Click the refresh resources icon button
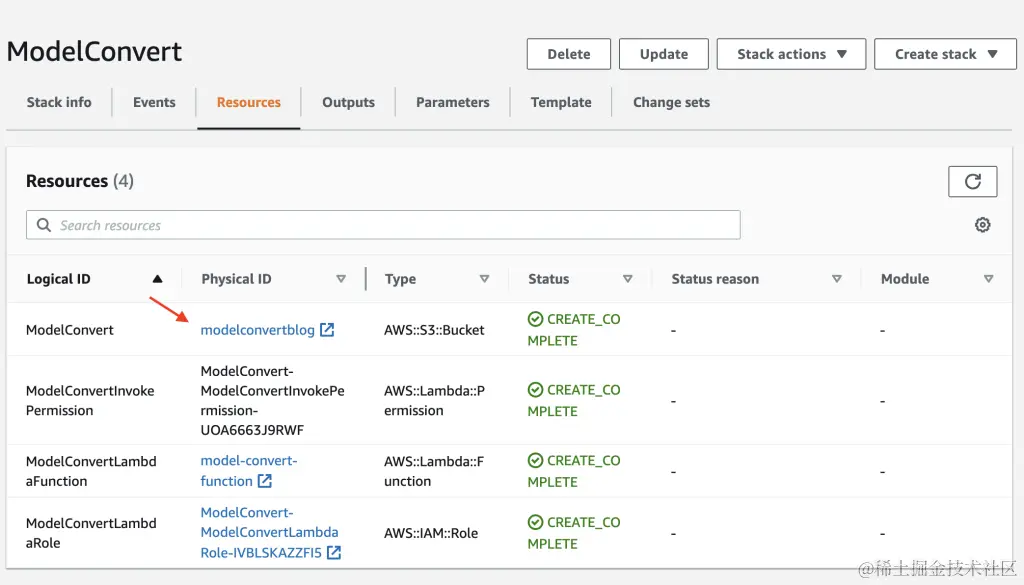This screenshot has width=1024, height=585. pyautogui.click(x=972, y=181)
